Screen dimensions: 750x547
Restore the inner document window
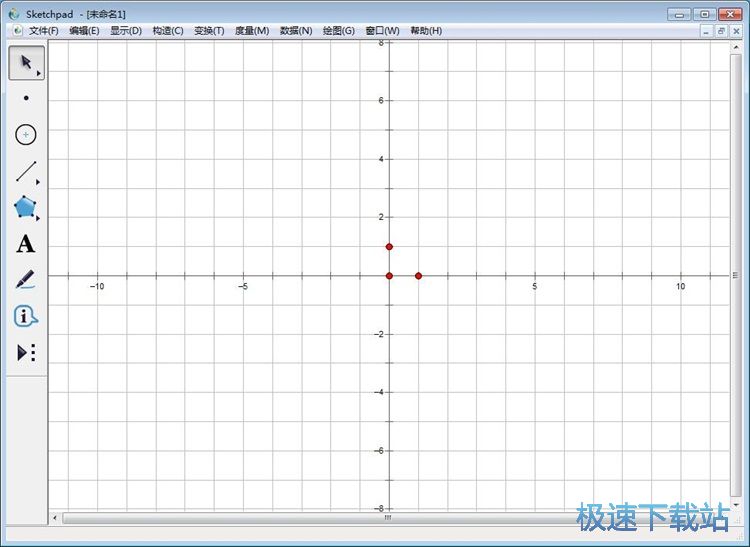pyautogui.click(x=721, y=31)
